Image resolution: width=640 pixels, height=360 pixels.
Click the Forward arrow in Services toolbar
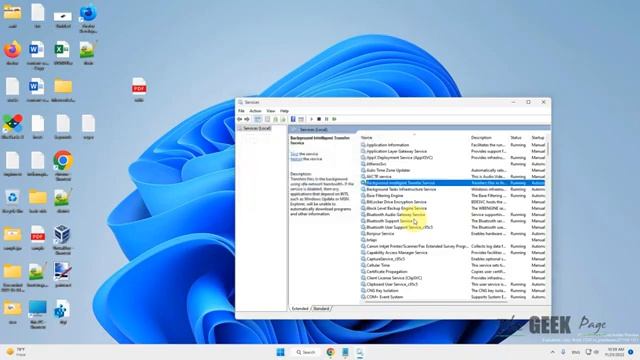247,119
